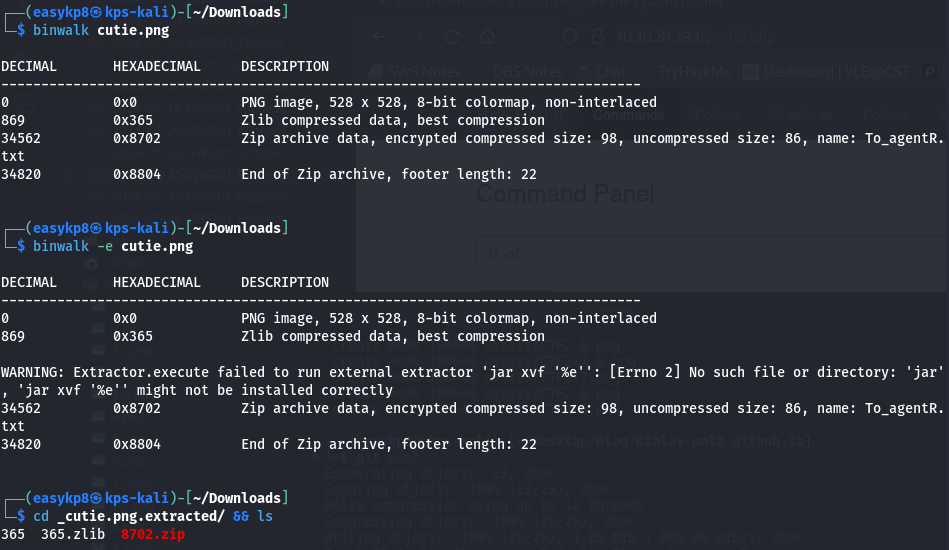The image size is (949, 550).
Task: Click the red 8702.zip filename
Action: (x=153, y=534)
